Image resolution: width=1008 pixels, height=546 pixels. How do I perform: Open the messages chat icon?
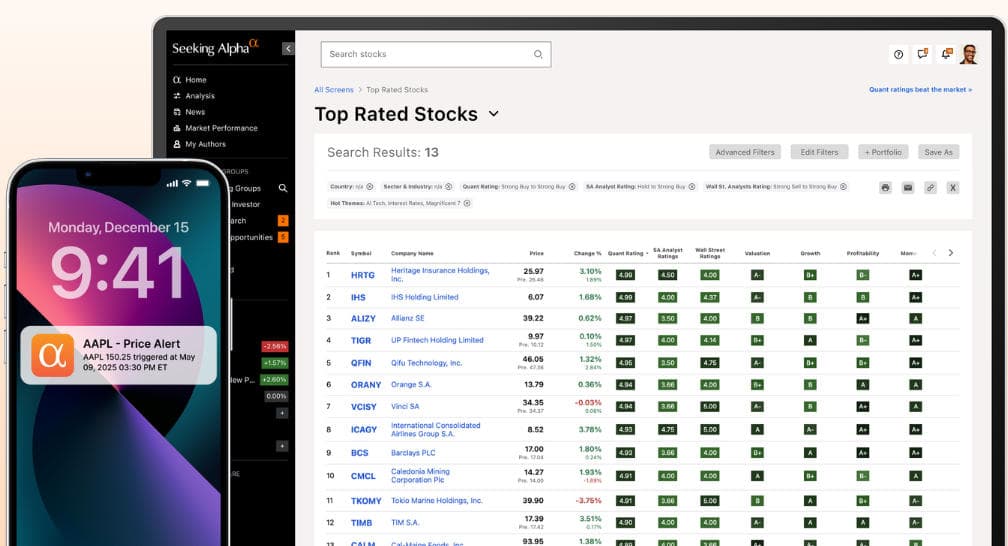922,54
